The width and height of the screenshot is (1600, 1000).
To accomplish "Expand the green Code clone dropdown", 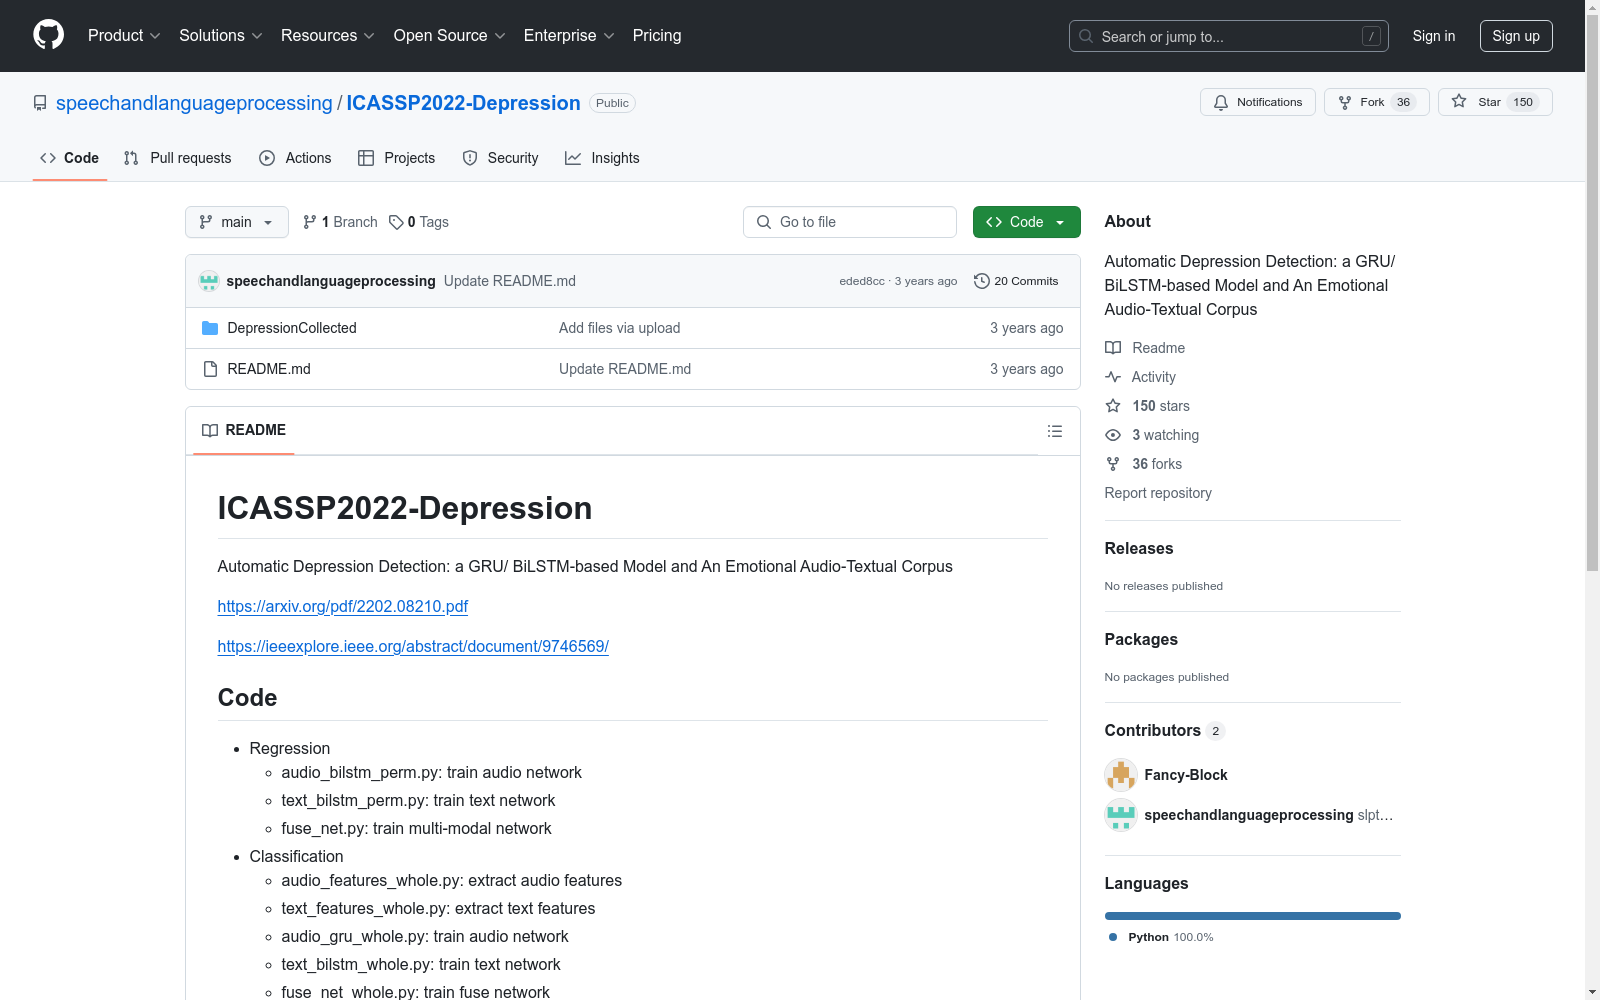I will (1026, 222).
